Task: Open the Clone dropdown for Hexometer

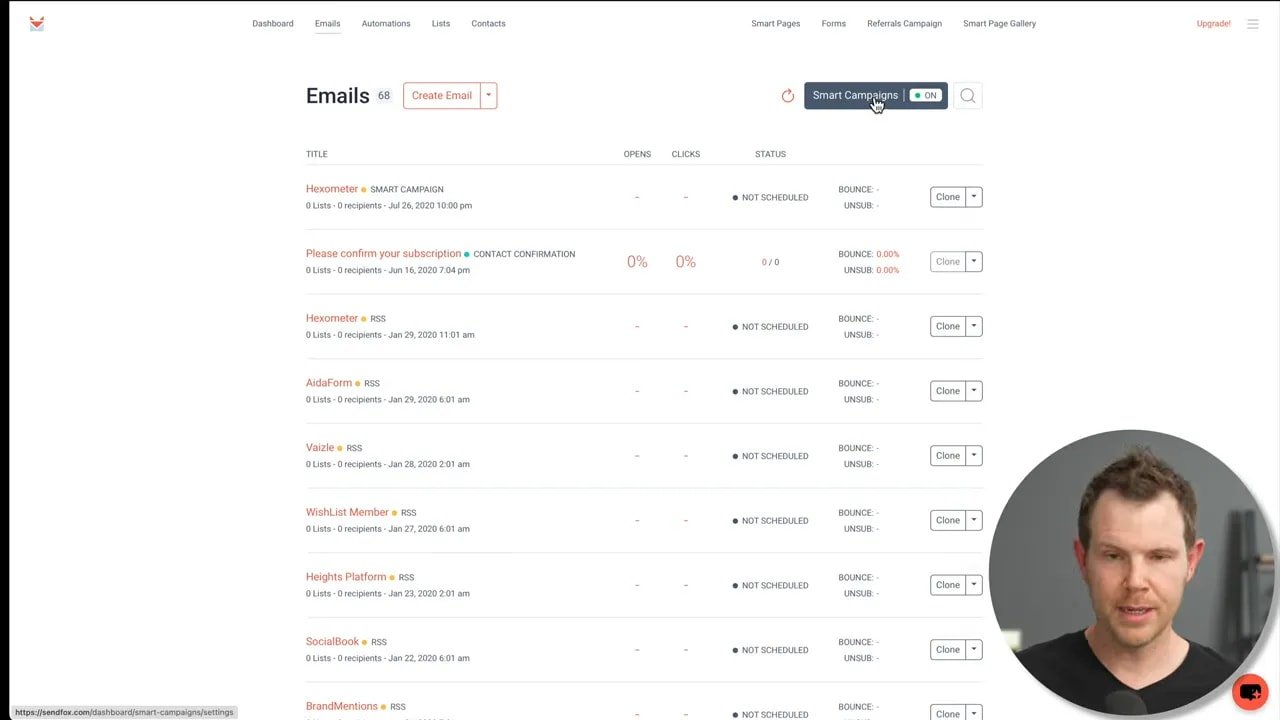Action: [973, 196]
